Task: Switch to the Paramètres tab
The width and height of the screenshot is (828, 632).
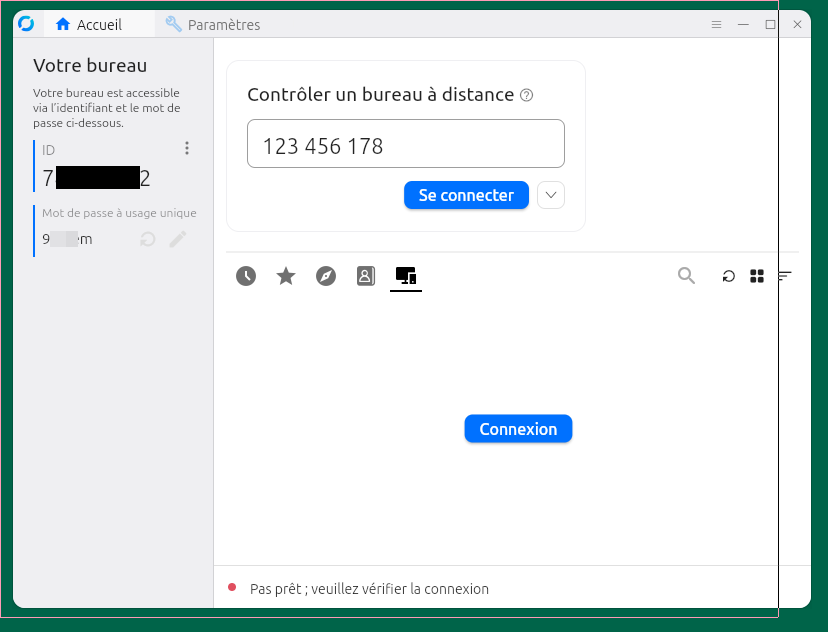Action: (x=213, y=25)
